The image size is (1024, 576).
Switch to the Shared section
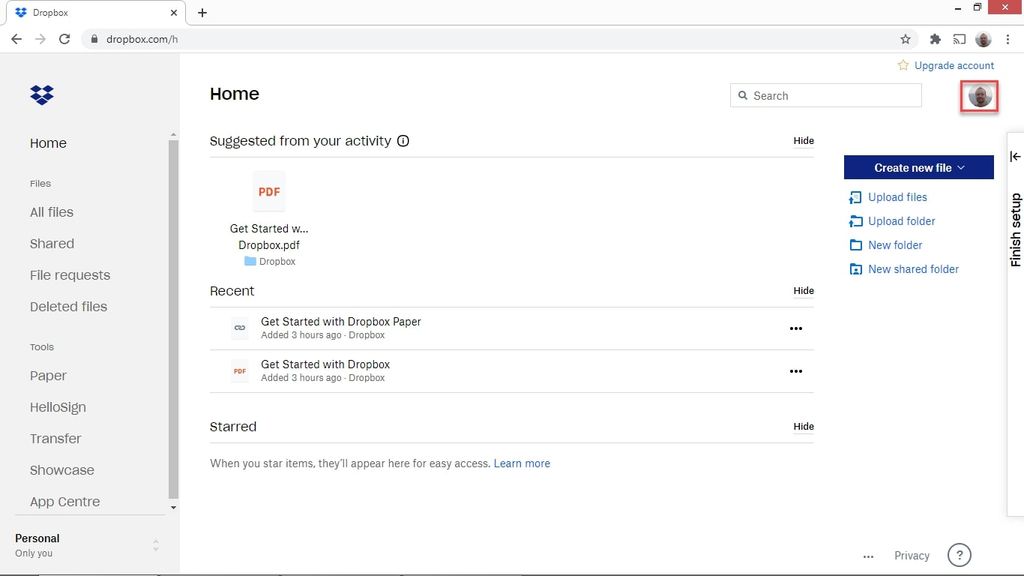coord(52,243)
